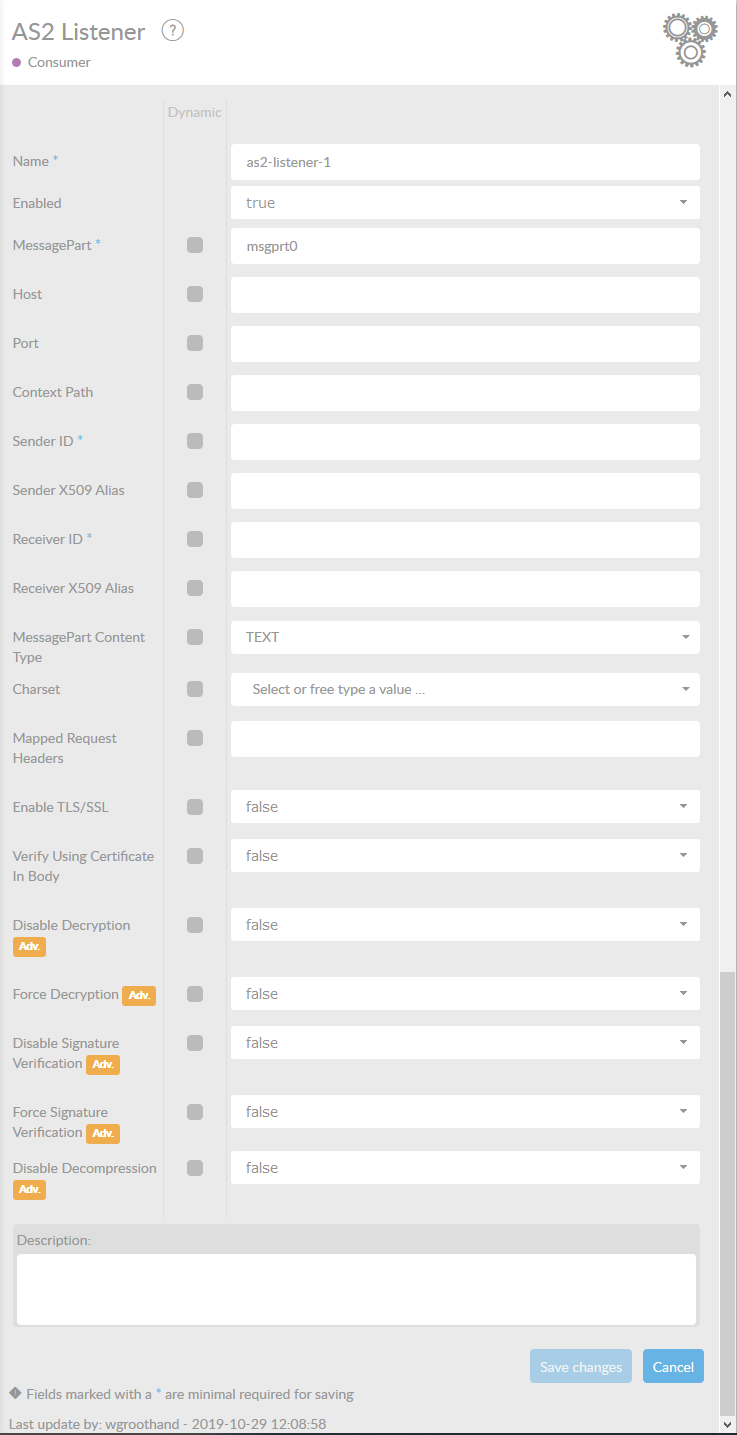Viewport: 737px width, 1435px height.
Task: Open the Enabled dropdown
Action: (x=465, y=203)
